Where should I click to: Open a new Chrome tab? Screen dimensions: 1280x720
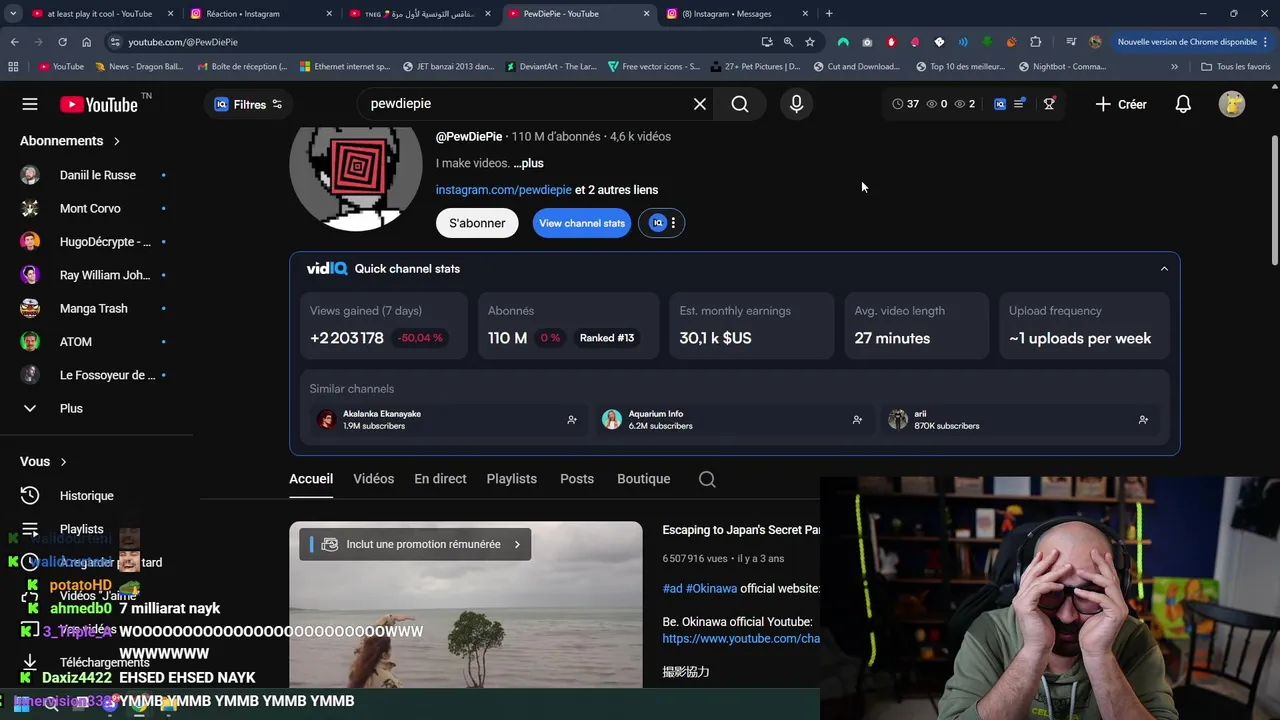829,14
